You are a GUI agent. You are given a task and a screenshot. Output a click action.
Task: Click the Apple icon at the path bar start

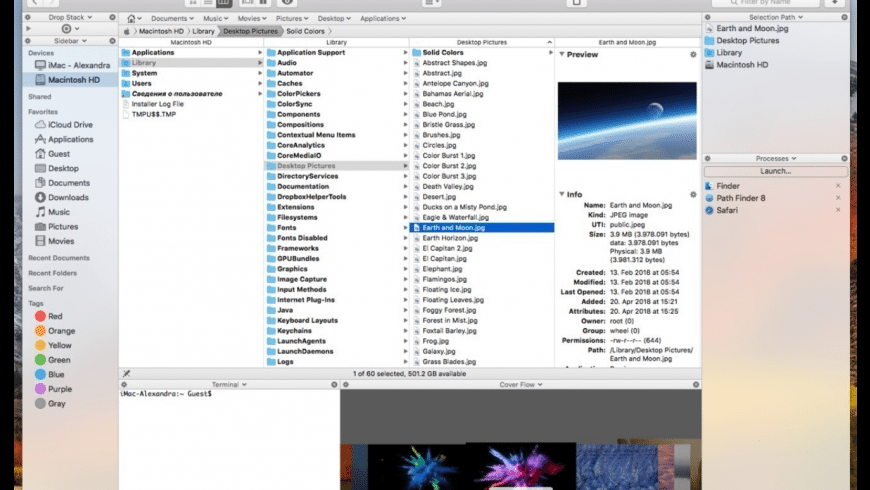point(126,31)
